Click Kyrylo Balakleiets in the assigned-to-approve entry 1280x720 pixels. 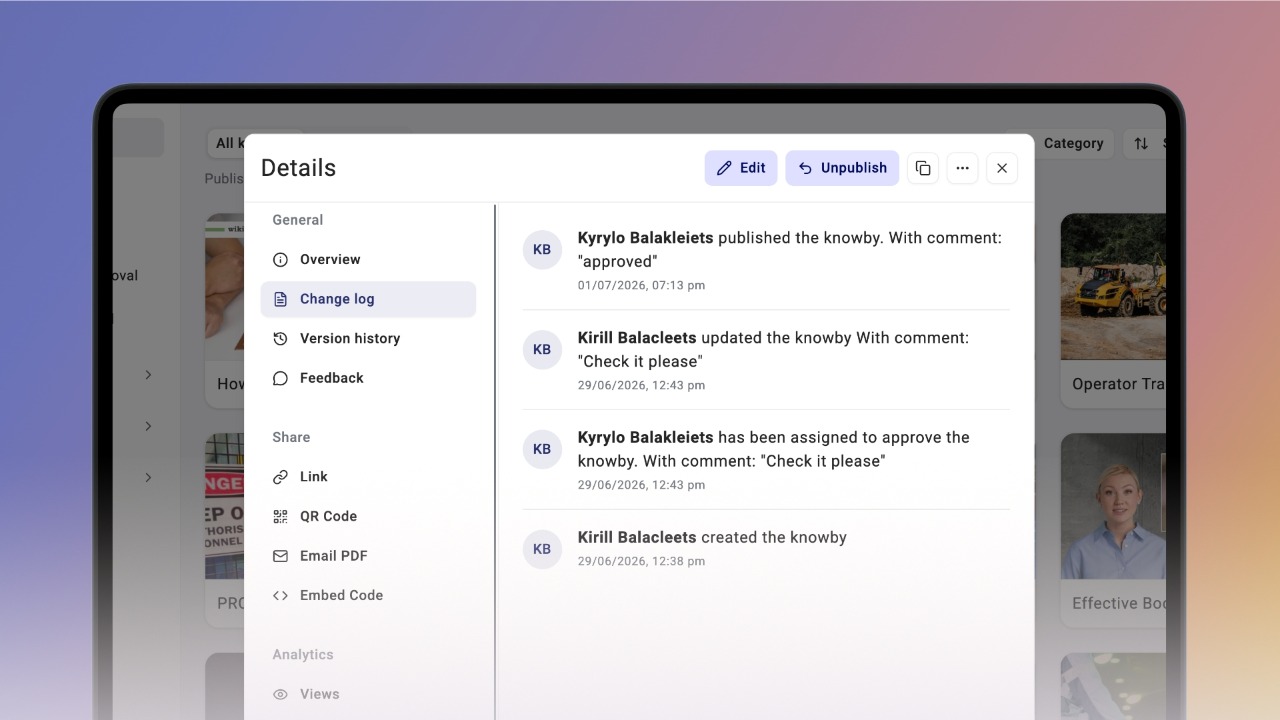pyautogui.click(x=646, y=437)
